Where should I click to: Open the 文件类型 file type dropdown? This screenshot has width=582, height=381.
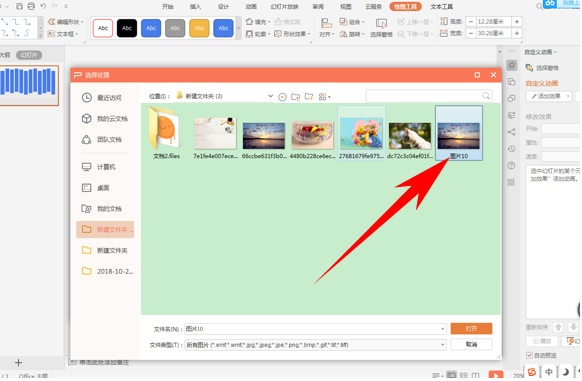[x=315, y=345]
